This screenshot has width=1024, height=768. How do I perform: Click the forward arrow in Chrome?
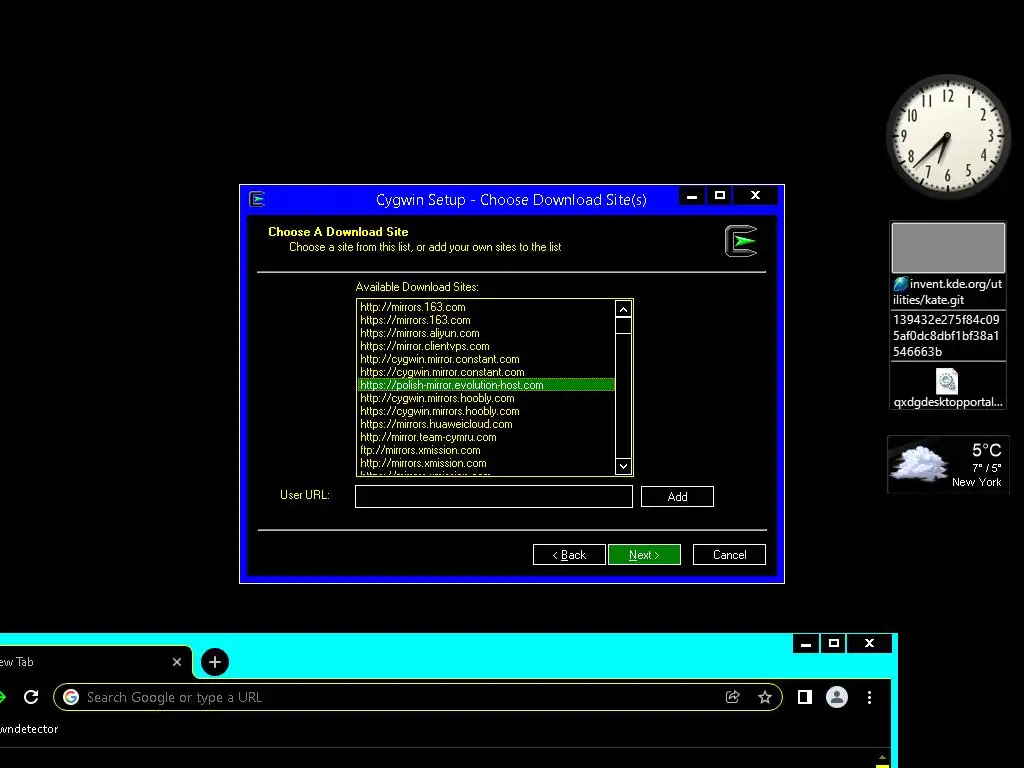(3, 697)
